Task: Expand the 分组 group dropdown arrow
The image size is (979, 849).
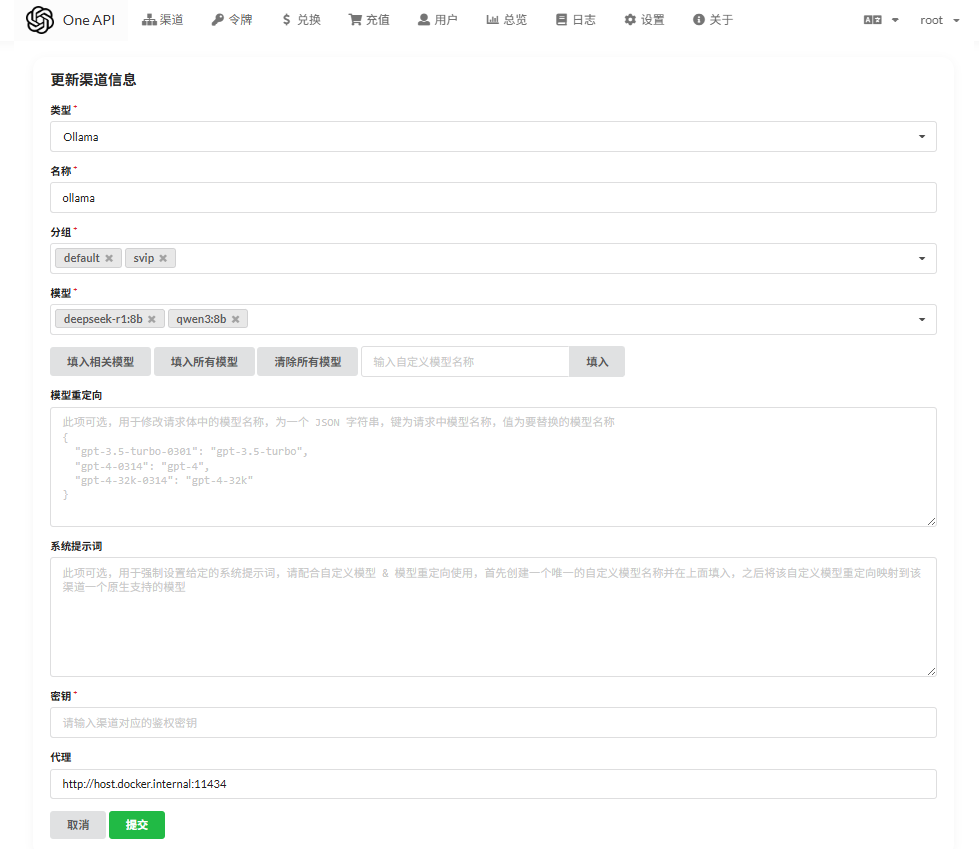Action: point(922,258)
